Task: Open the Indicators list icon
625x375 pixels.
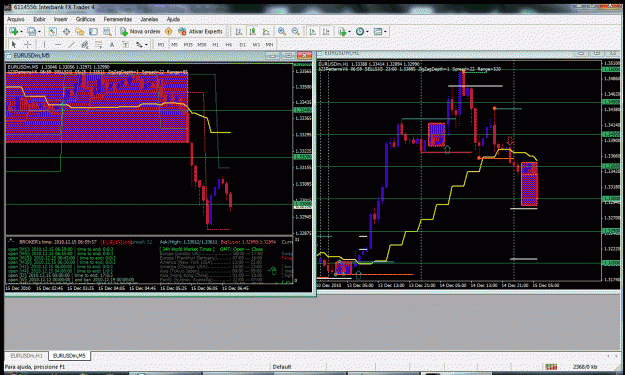Action: coord(342,31)
